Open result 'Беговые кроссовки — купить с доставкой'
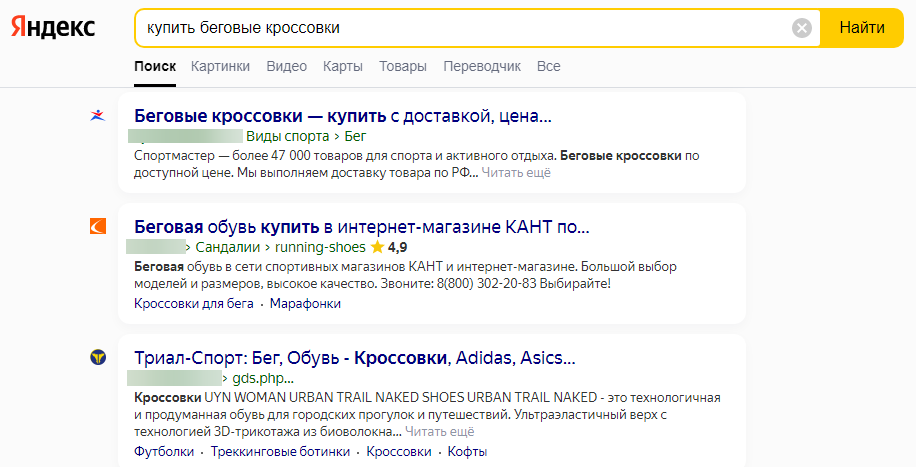This screenshot has height=467, width=916. coord(343,116)
